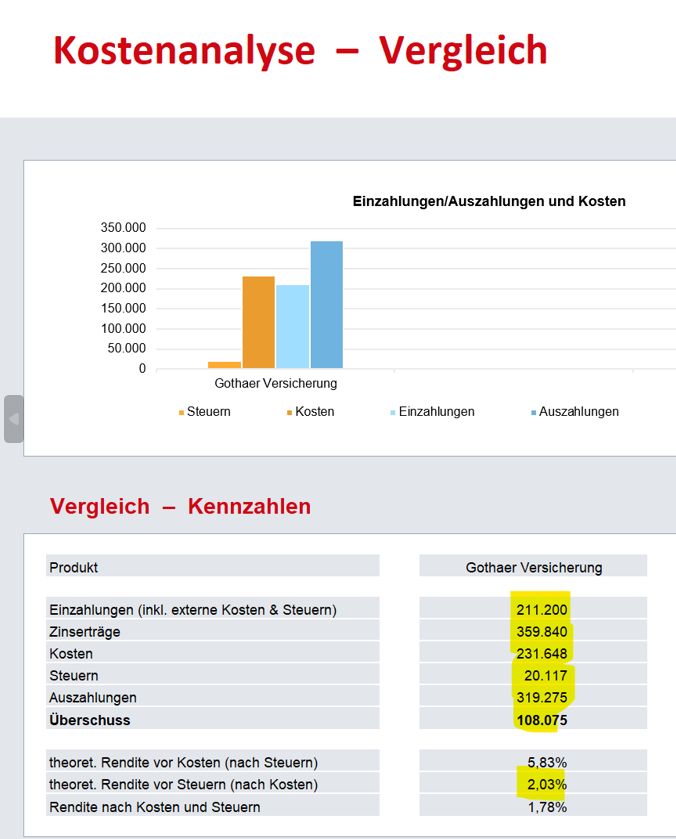This screenshot has height=839, width=676.
Task: Click the value 211.200
Action: point(542,609)
